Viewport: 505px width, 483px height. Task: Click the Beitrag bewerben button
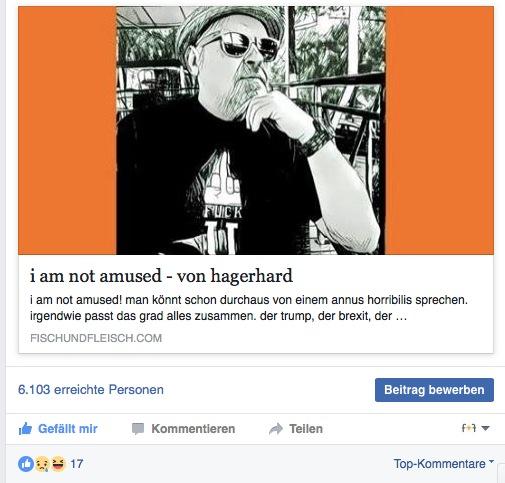[434, 390]
